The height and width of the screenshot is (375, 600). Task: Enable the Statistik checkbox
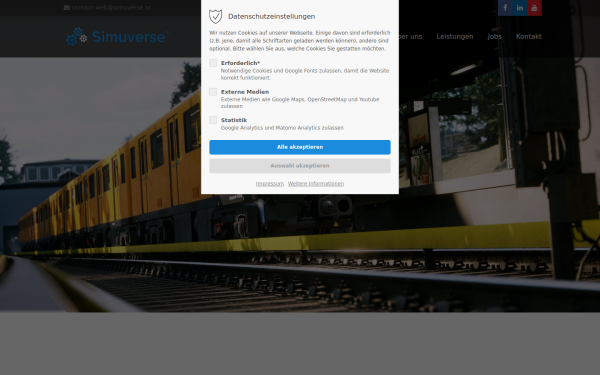(213, 120)
